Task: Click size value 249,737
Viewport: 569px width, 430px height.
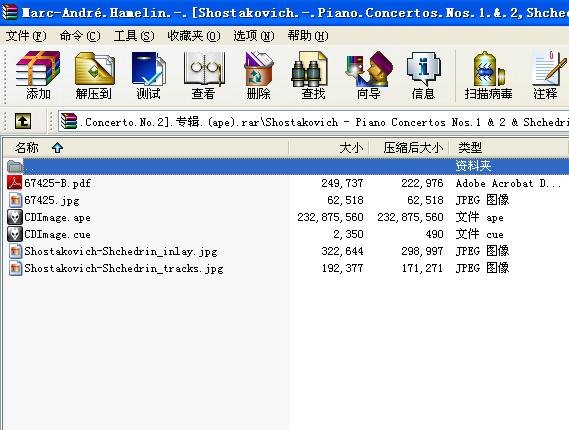Action: 342,183
